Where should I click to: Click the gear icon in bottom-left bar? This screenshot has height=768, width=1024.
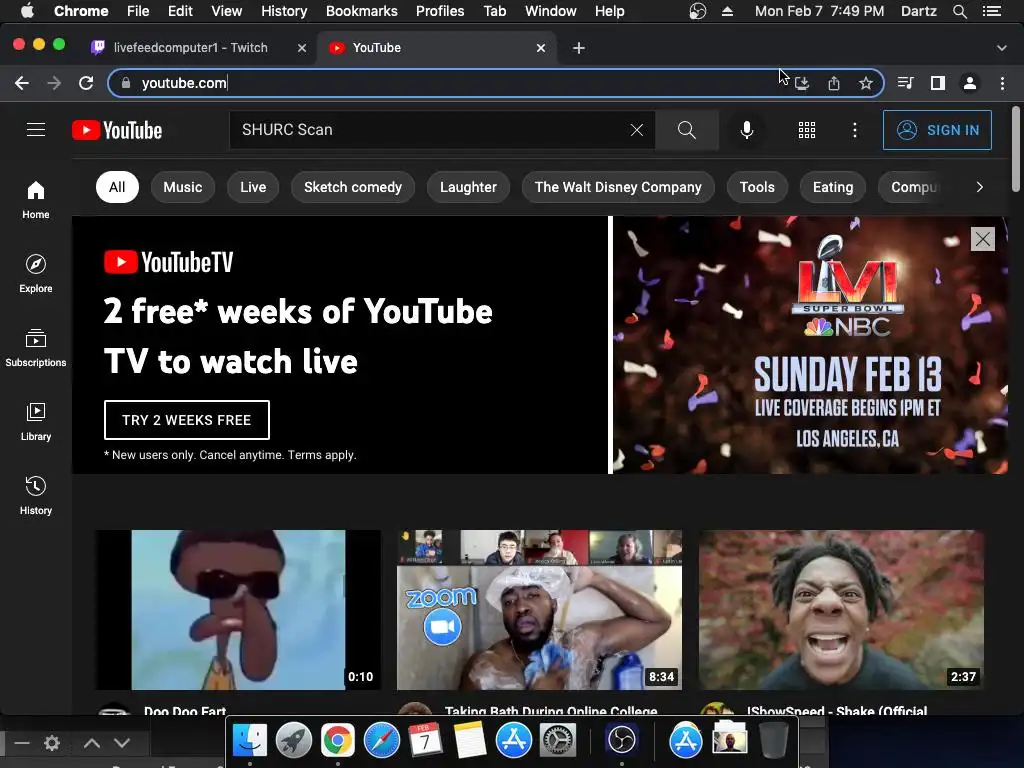tap(52, 743)
